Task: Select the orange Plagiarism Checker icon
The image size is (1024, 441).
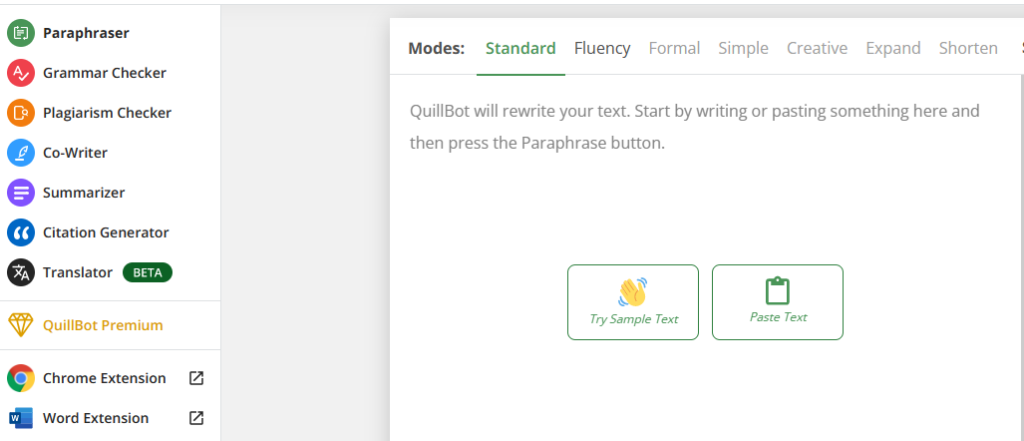Action: pos(21,112)
